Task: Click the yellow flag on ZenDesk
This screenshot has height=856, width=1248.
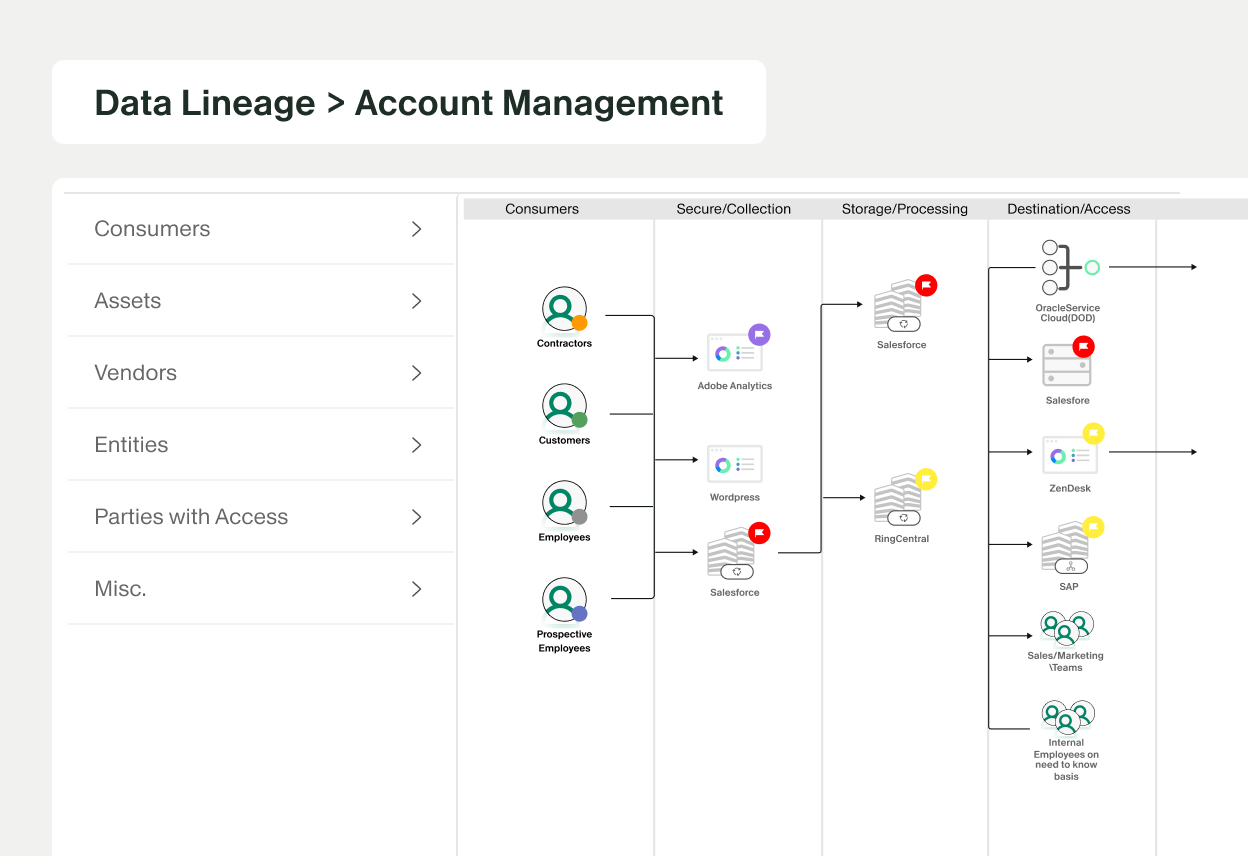Action: [1094, 434]
